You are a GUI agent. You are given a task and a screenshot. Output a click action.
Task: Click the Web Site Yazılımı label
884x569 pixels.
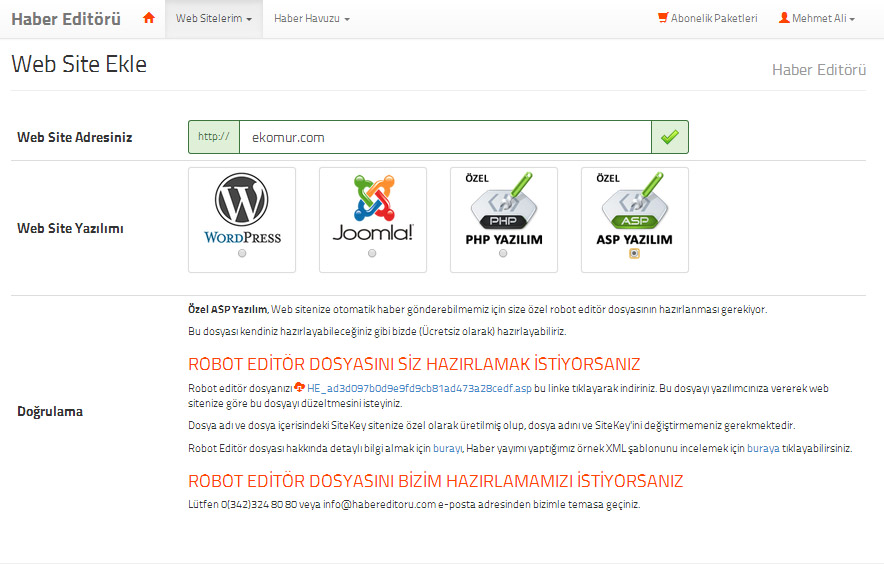(x=70, y=228)
